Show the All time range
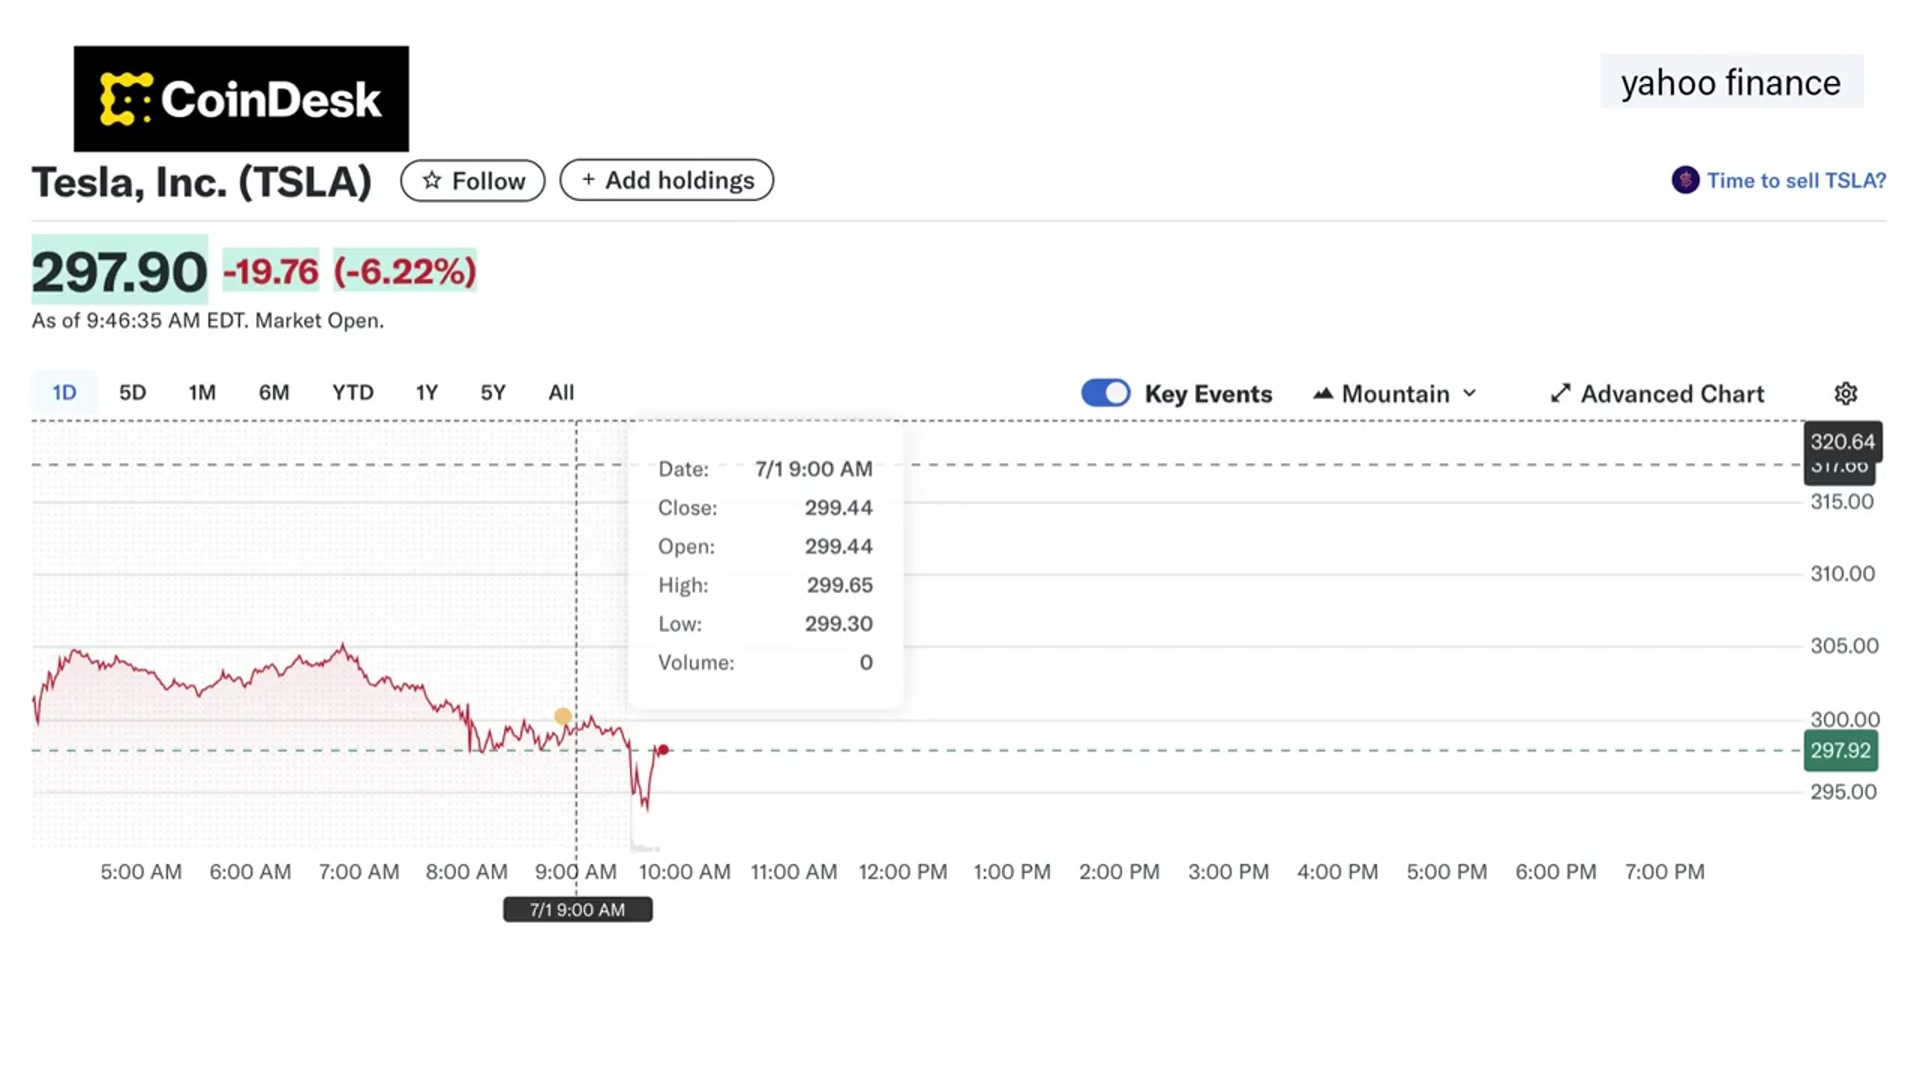 pos(561,392)
